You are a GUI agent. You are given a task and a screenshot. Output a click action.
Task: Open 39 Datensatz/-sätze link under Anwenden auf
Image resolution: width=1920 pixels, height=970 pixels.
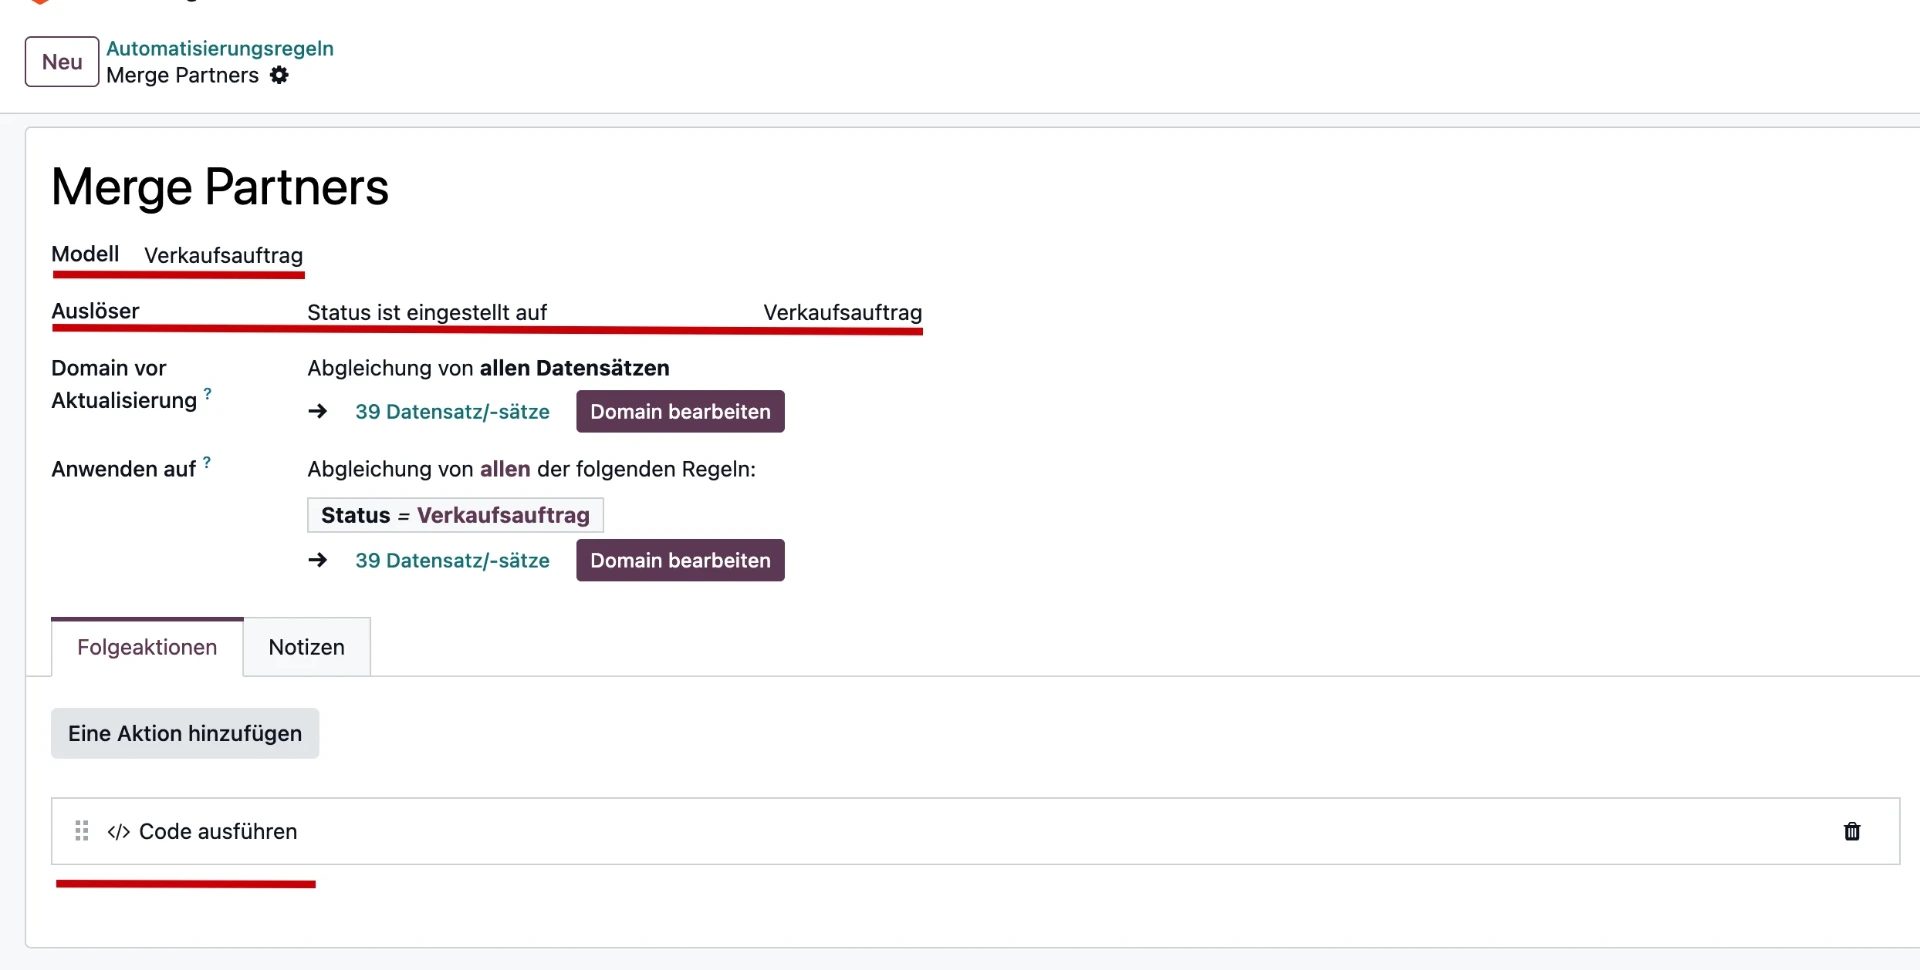(x=452, y=560)
